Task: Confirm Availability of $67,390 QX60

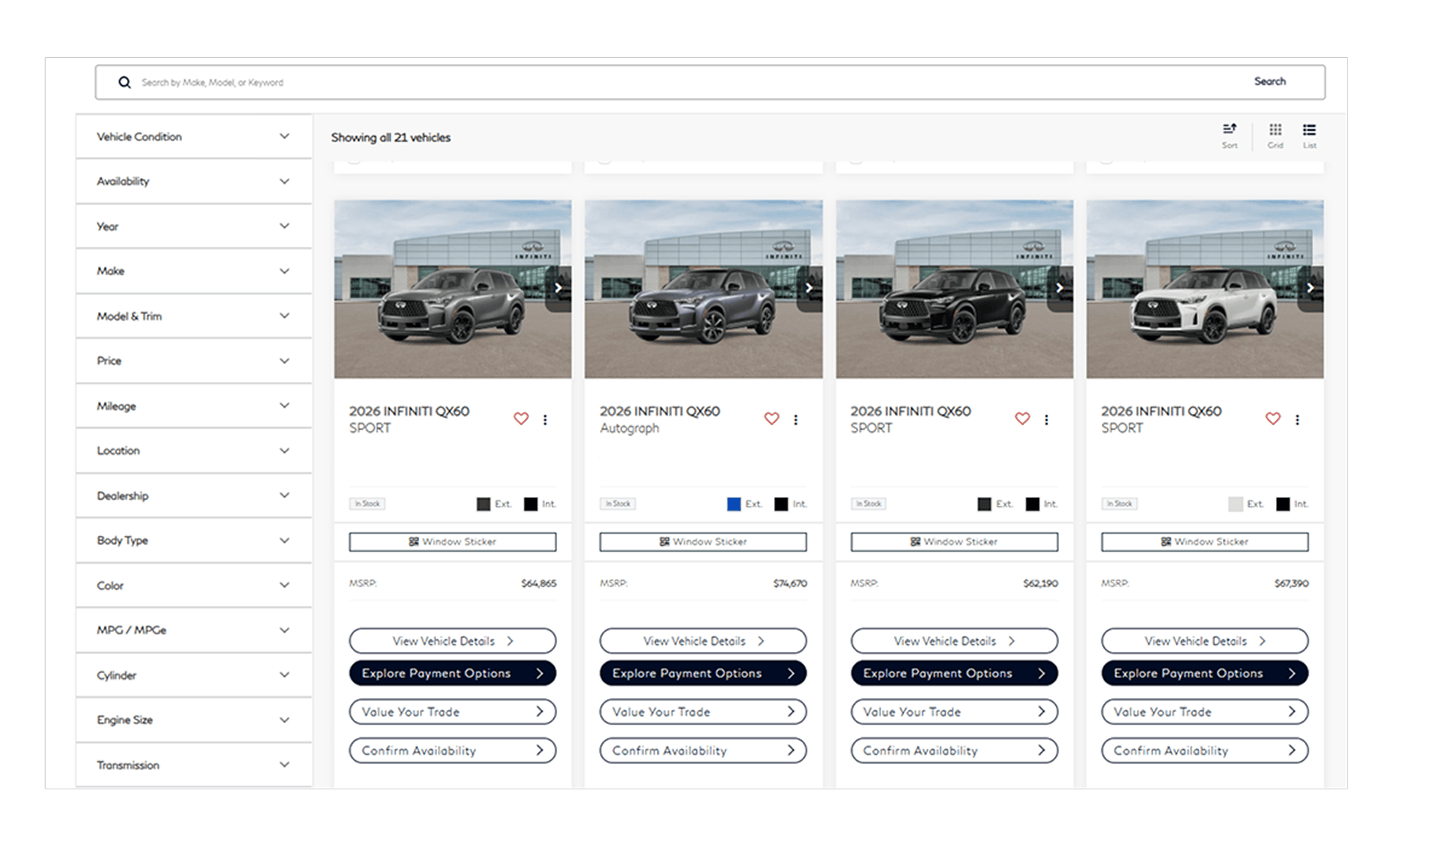Action: coord(1205,750)
